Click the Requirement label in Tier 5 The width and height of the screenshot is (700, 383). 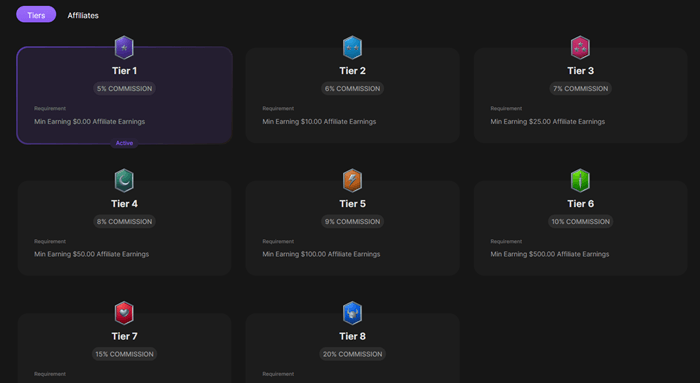click(278, 241)
